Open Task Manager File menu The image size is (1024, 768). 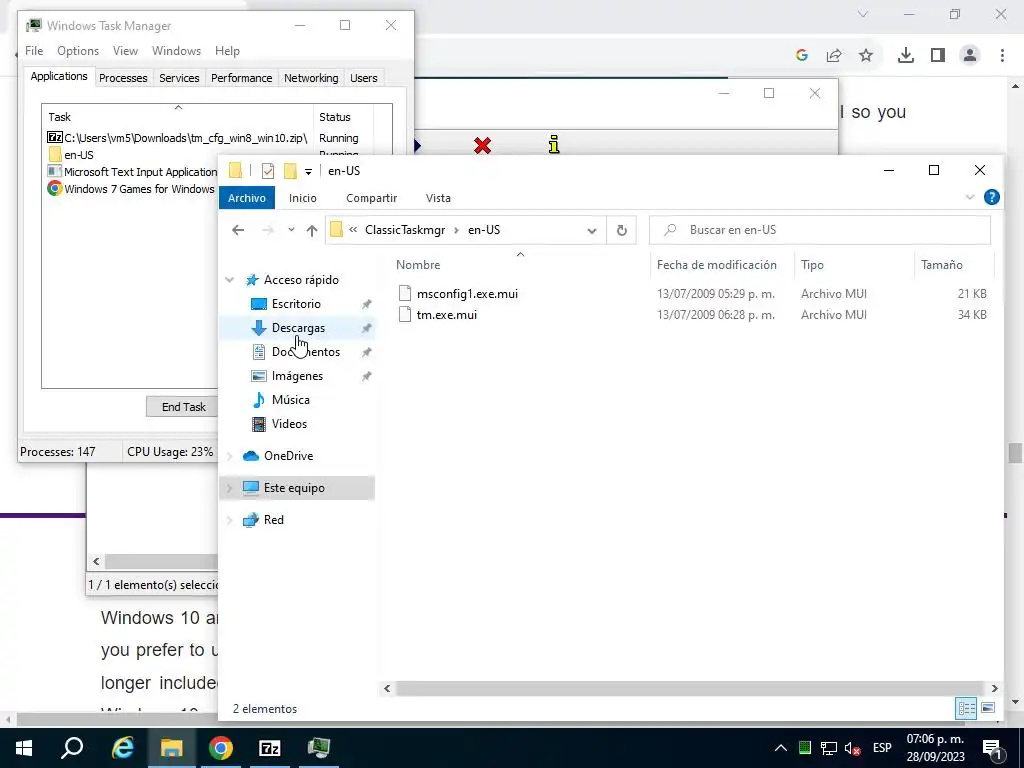(x=34, y=51)
